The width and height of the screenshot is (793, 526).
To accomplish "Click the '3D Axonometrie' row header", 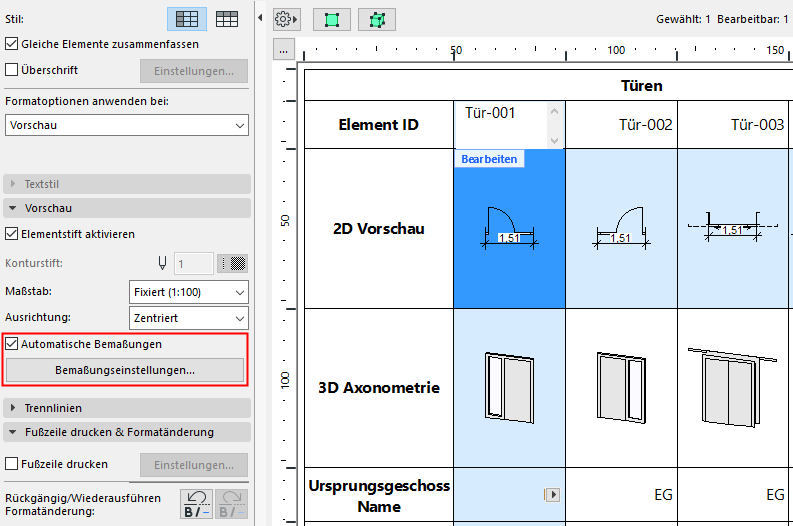I will click(379, 387).
